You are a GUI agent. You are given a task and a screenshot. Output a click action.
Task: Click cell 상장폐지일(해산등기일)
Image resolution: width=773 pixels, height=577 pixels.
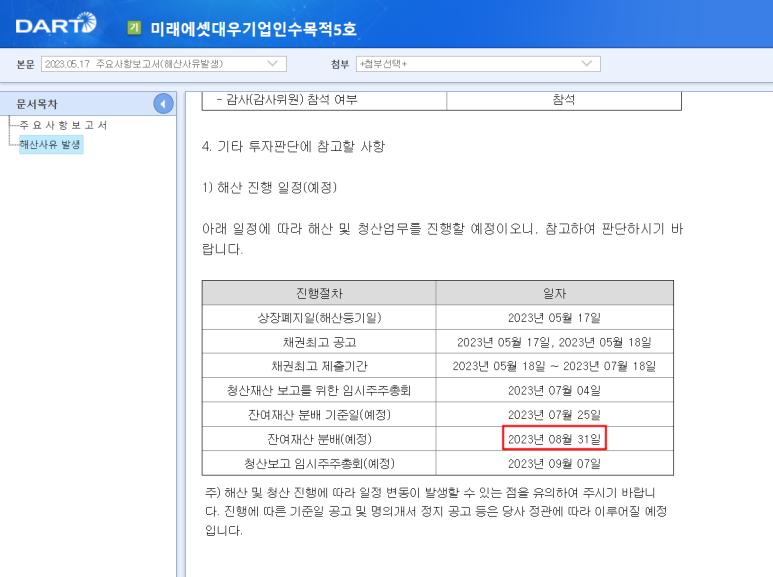pos(319,318)
